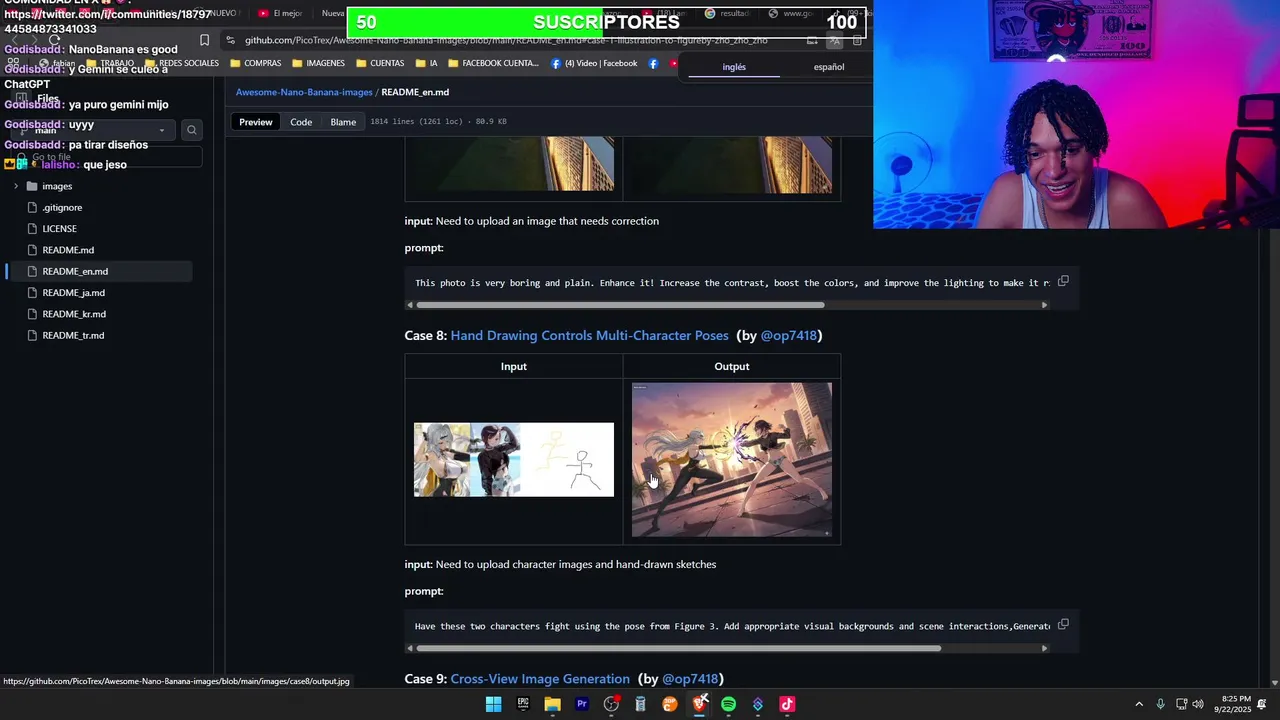This screenshot has height=720, width=1280.
Task: Open network status tray icon
Action: pyautogui.click(x=1180, y=704)
